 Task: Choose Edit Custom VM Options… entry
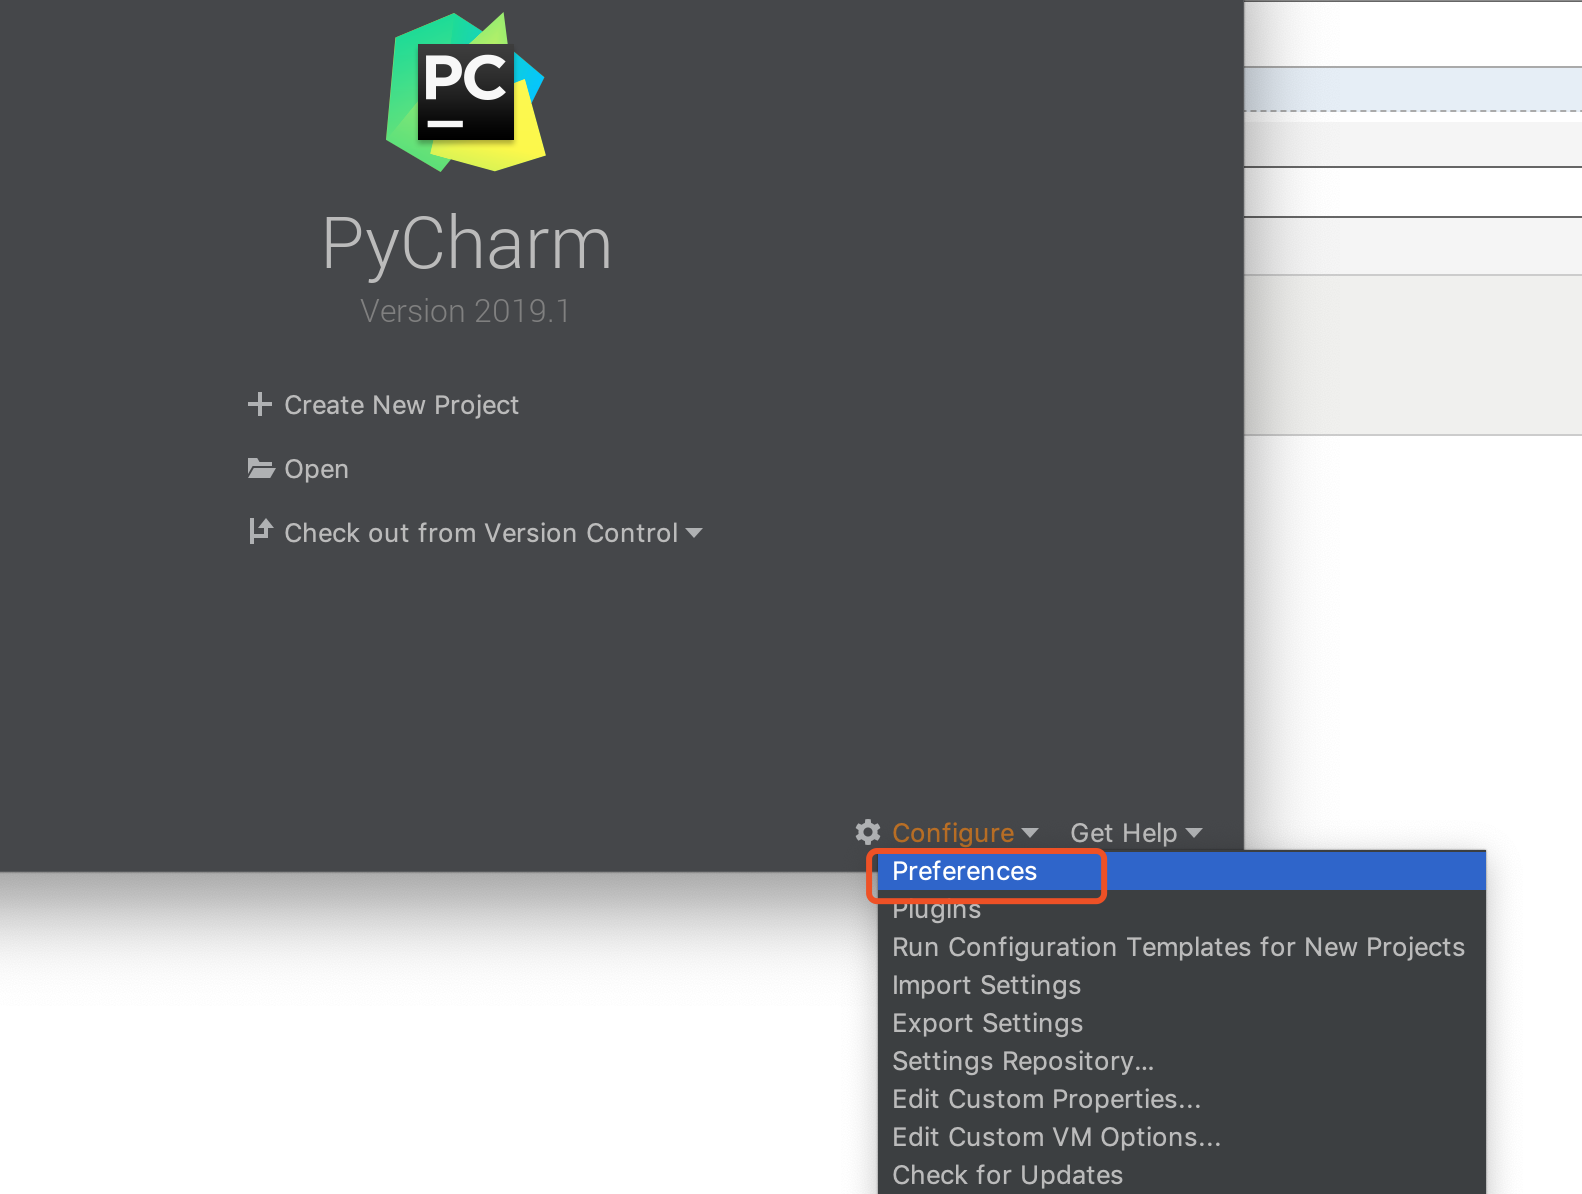tap(1181, 1137)
